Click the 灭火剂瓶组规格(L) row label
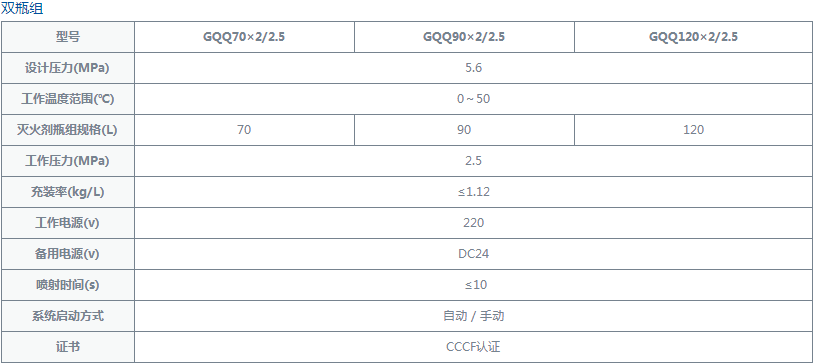This screenshot has height=364, width=815. (68, 130)
